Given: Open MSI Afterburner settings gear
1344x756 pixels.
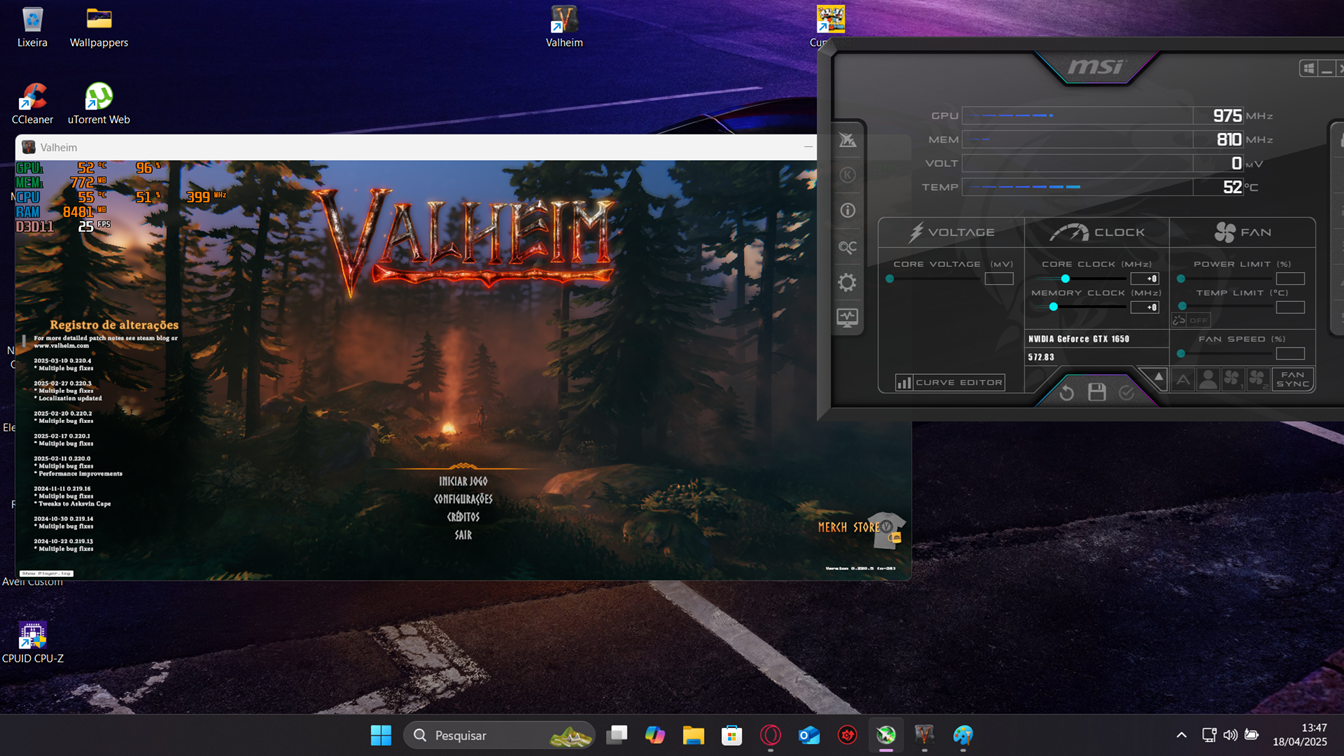Looking at the screenshot, I should tap(847, 283).
